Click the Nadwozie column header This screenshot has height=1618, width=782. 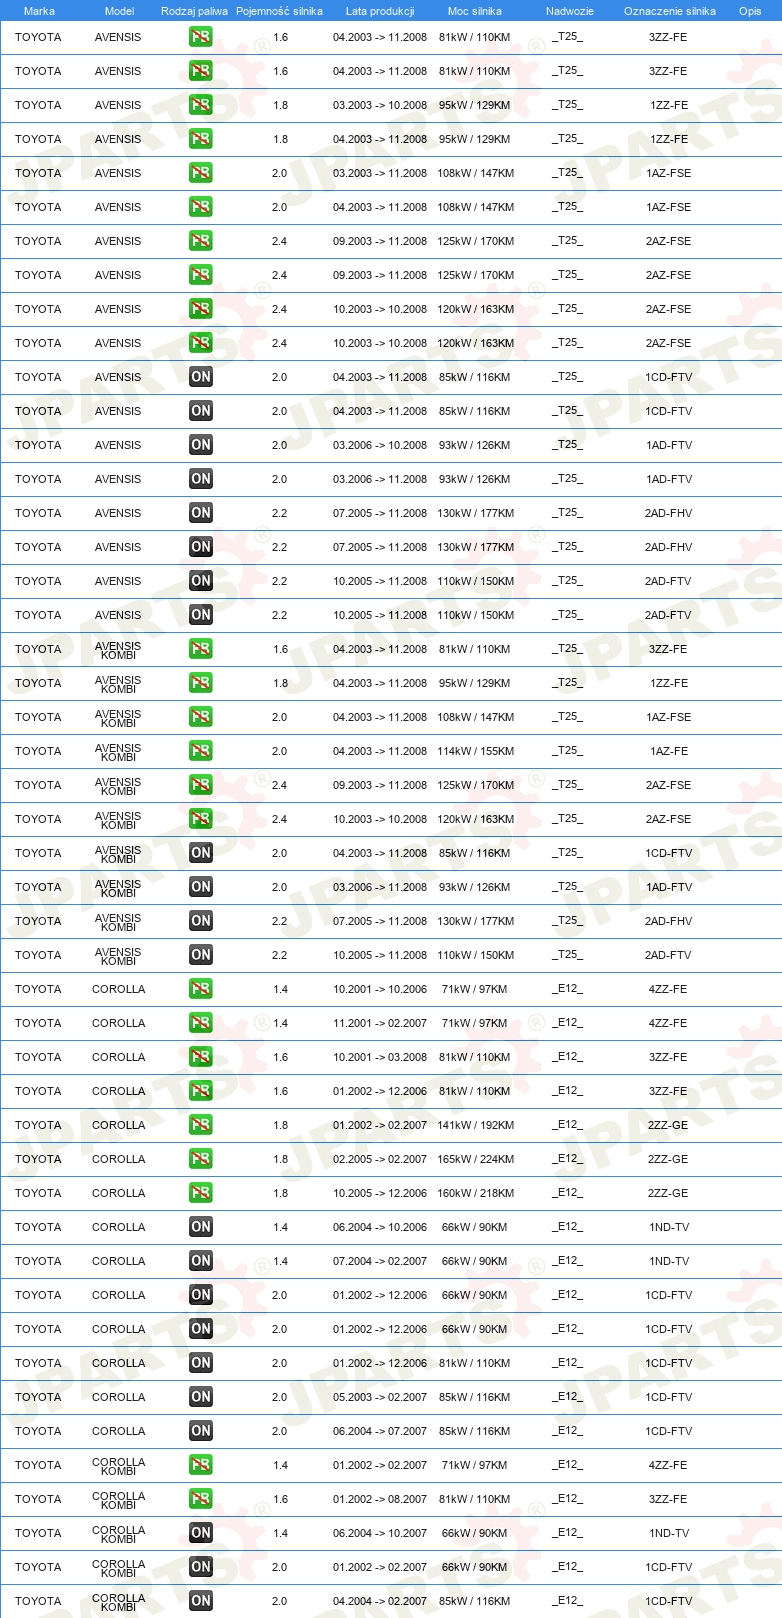click(x=570, y=11)
